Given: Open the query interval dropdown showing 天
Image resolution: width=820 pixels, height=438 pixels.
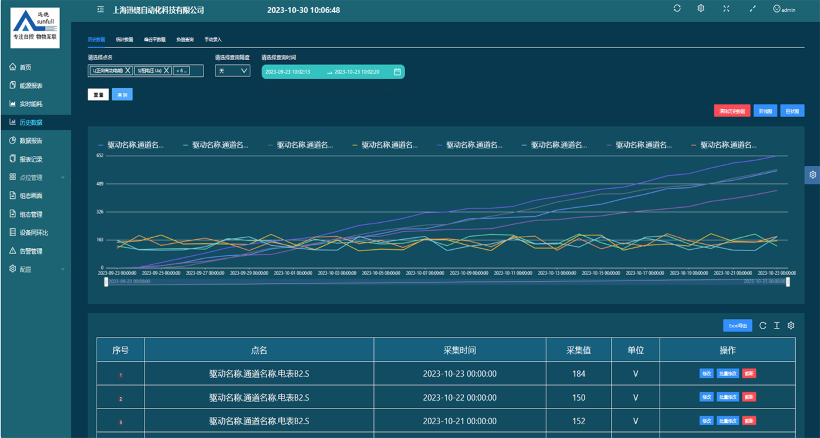Looking at the screenshot, I should (x=233, y=71).
